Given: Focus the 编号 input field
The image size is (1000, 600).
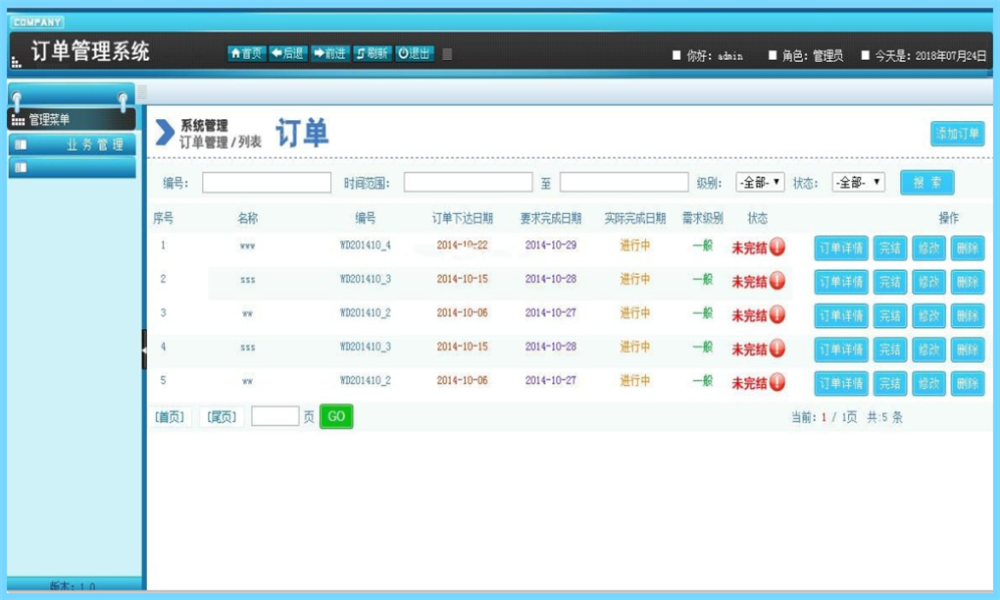Looking at the screenshot, I should [x=267, y=182].
